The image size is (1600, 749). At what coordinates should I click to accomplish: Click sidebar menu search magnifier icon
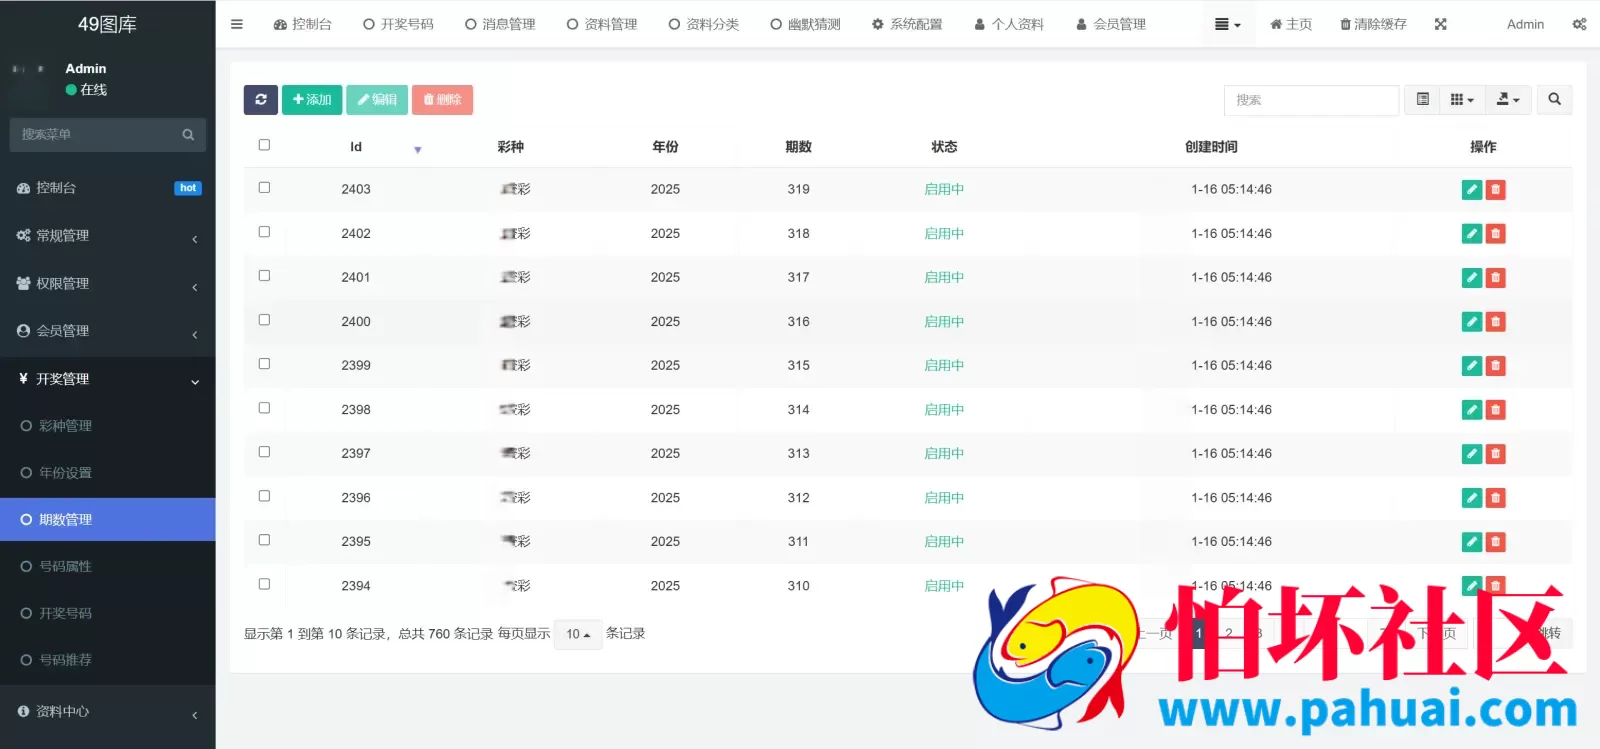[188, 134]
